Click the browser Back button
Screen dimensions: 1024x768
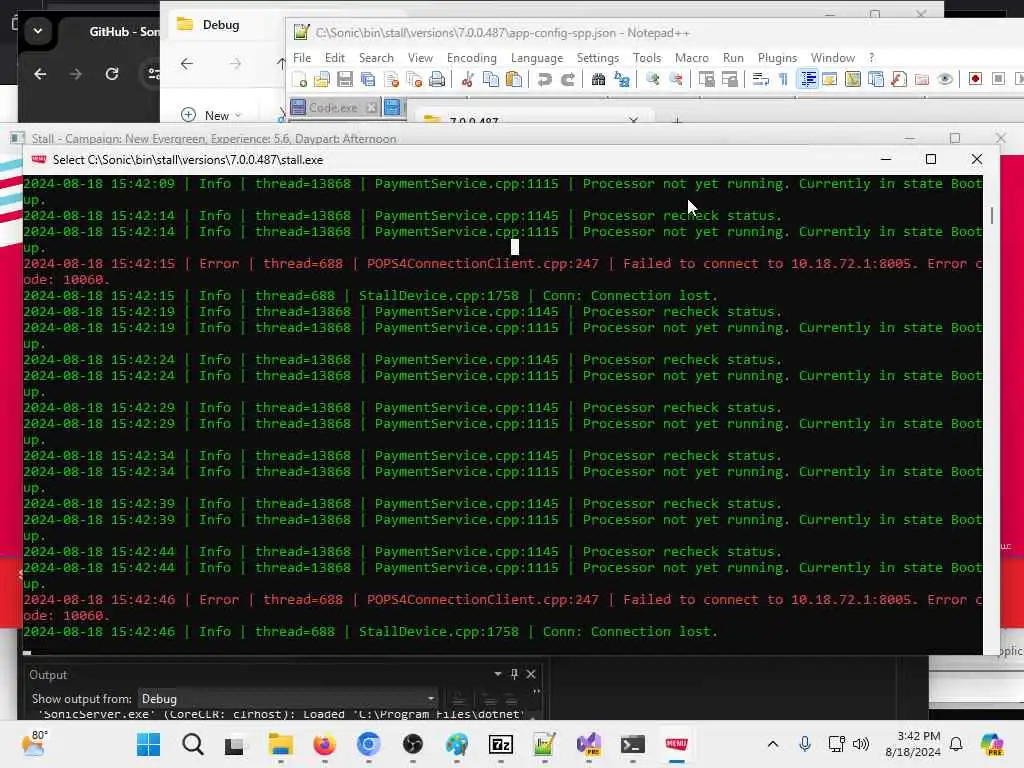pyautogui.click(x=40, y=74)
